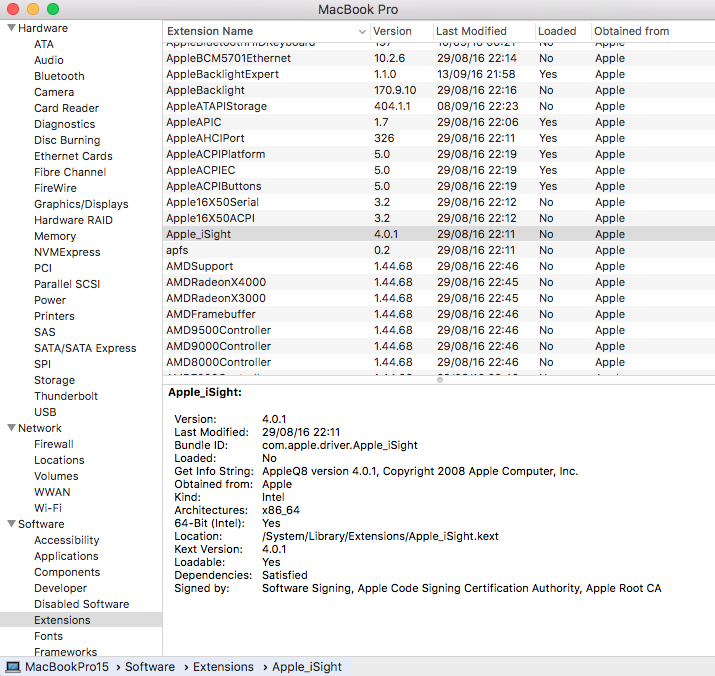This screenshot has height=676, width=715.
Task: Sort by the Version column header
Action: coord(392,31)
